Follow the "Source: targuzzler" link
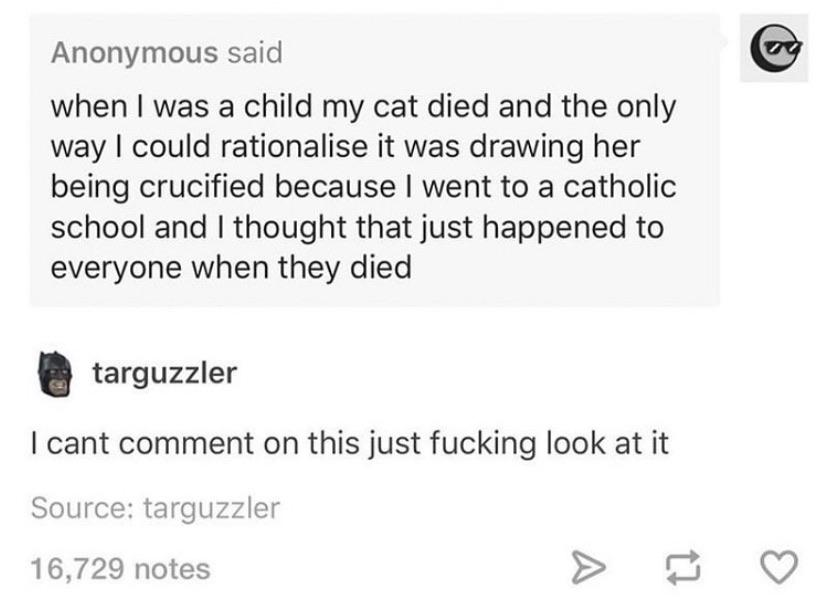The image size is (828, 608). [x=155, y=508]
